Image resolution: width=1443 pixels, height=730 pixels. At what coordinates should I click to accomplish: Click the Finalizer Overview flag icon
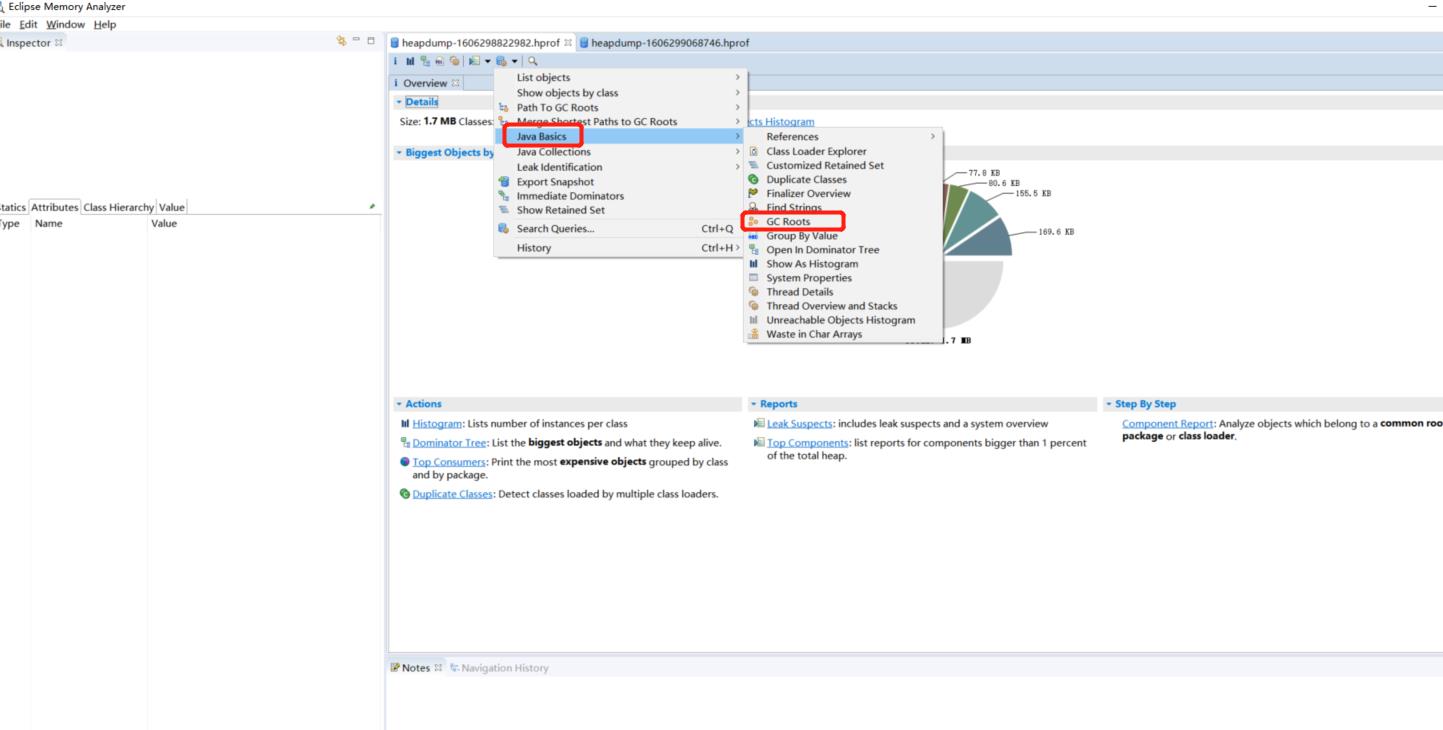(x=754, y=193)
